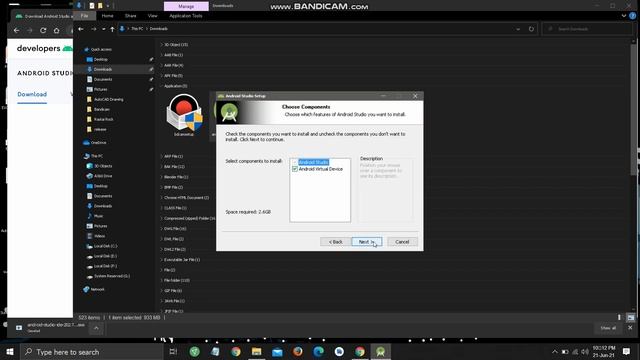Click the taskbar search box
The image size is (640, 360).
(x=92, y=352)
